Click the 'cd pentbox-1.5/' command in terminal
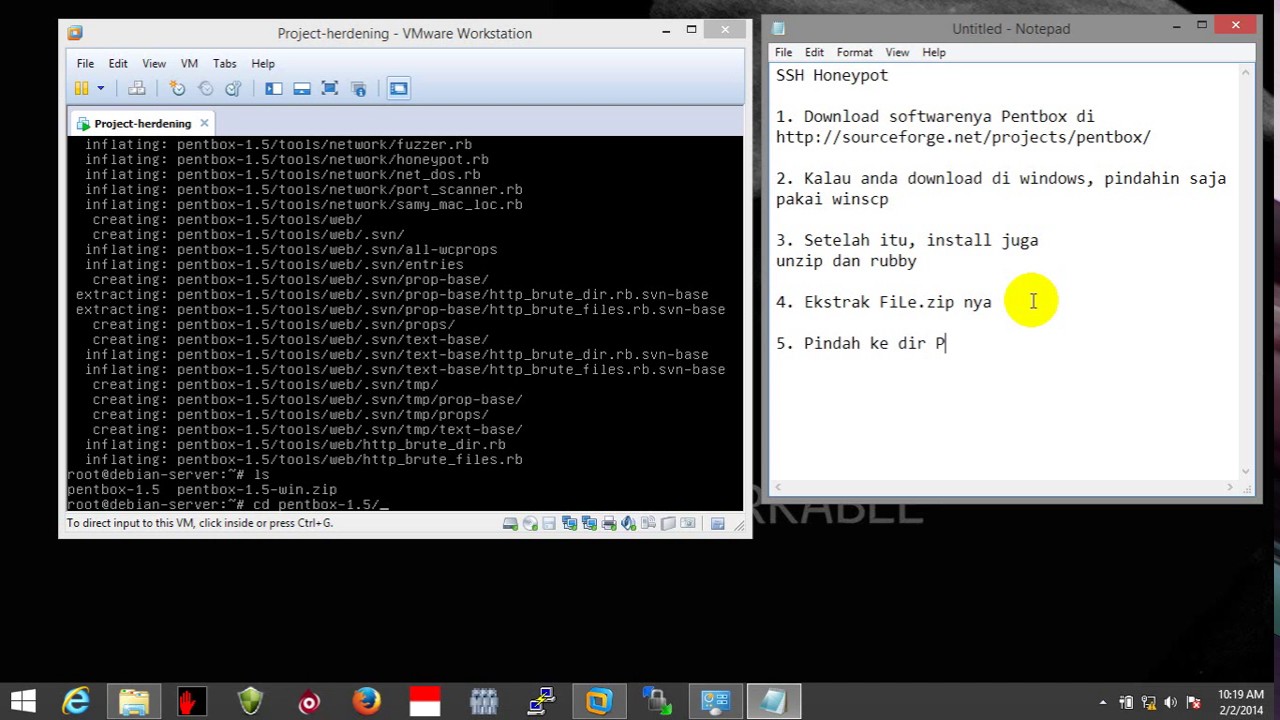This screenshot has width=1280, height=720. coord(315,505)
